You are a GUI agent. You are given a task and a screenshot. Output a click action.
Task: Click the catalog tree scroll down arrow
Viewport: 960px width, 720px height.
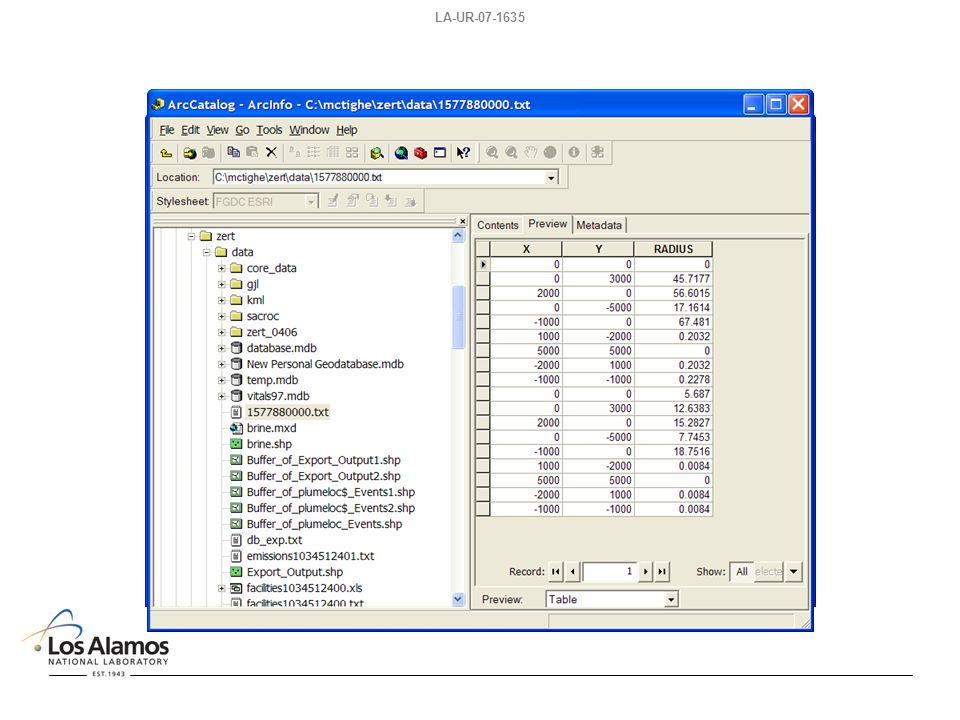tap(458, 599)
